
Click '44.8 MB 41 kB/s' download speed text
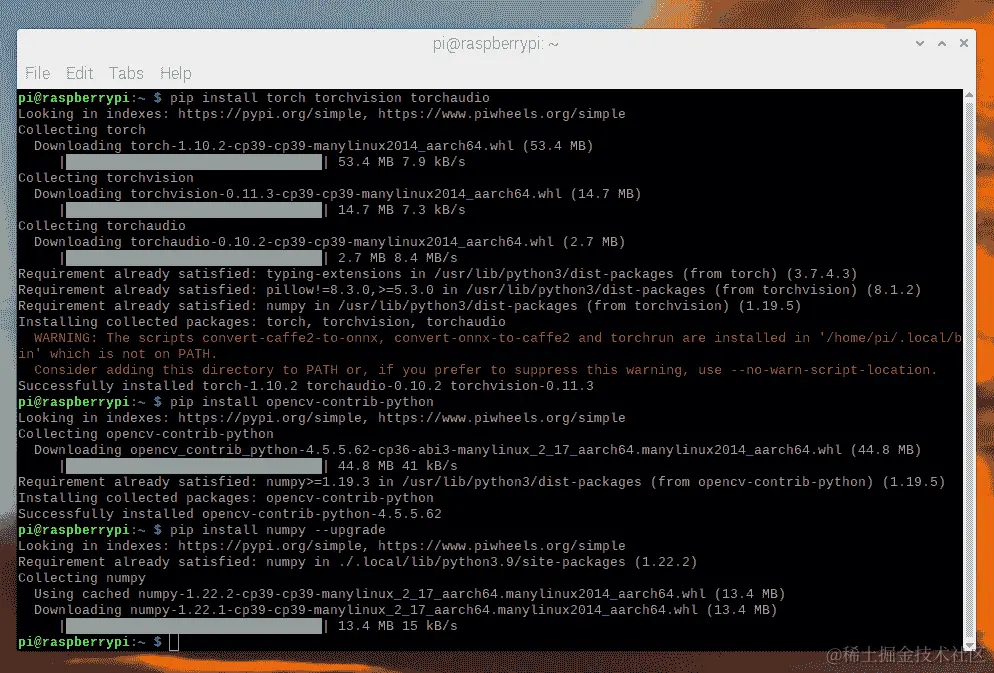397,466
